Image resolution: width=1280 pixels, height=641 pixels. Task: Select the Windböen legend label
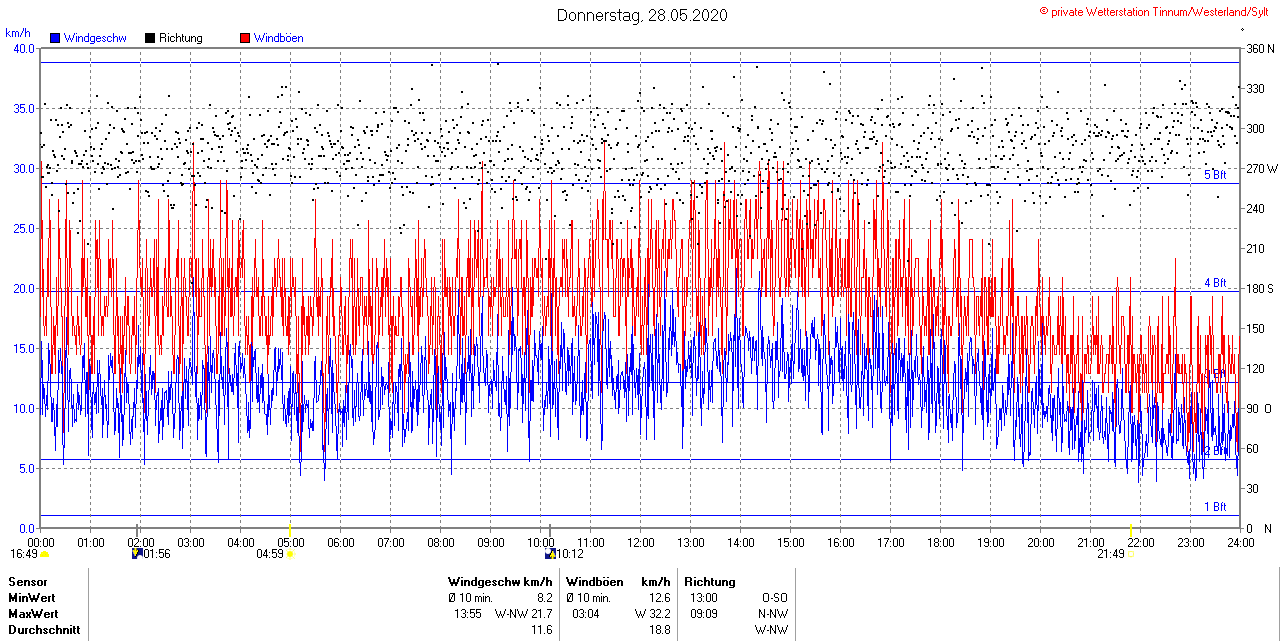point(279,38)
